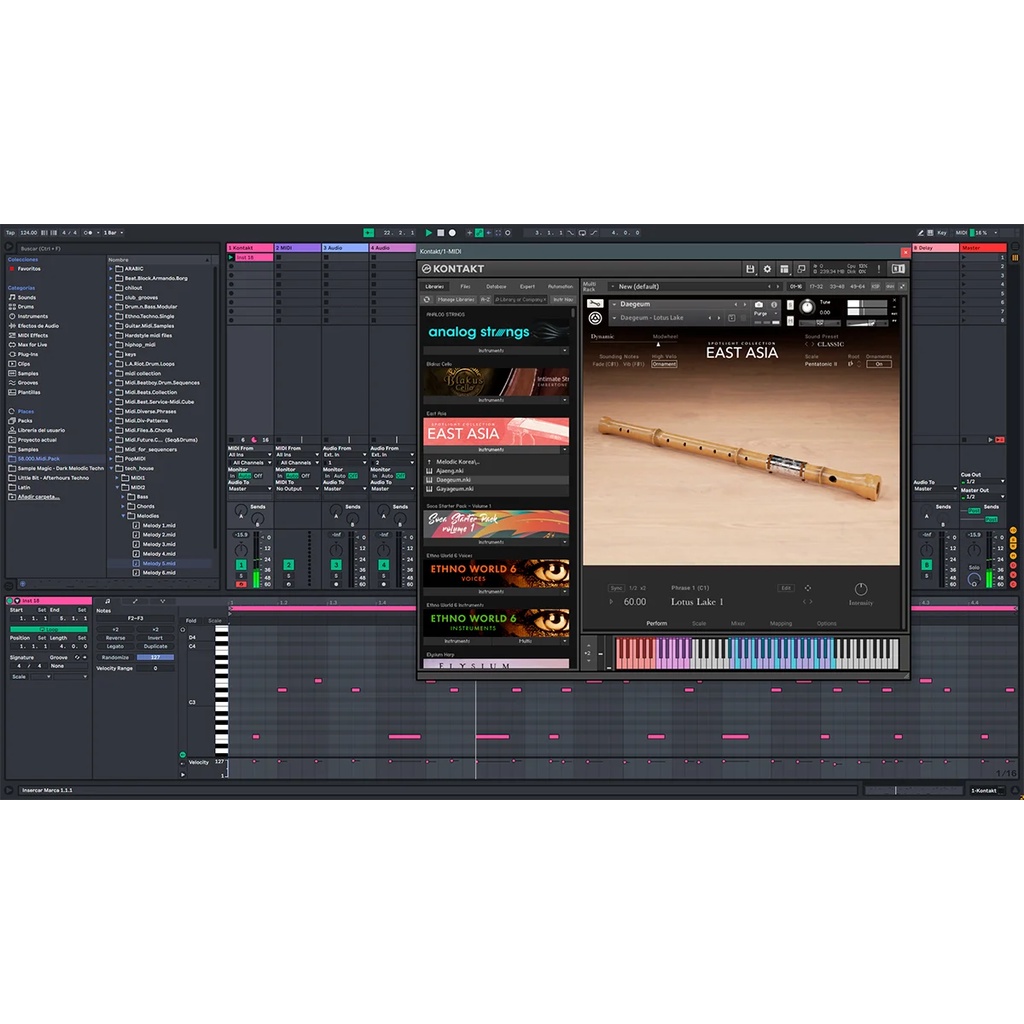Adjust the Daegeum Tune knob
1024x1024 pixels.
tap(807, 307)
